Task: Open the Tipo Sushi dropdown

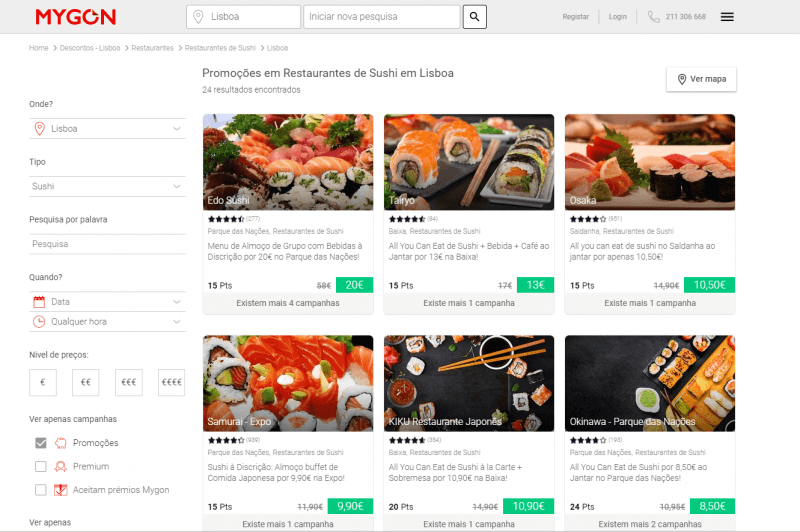Action: [108, 186]
